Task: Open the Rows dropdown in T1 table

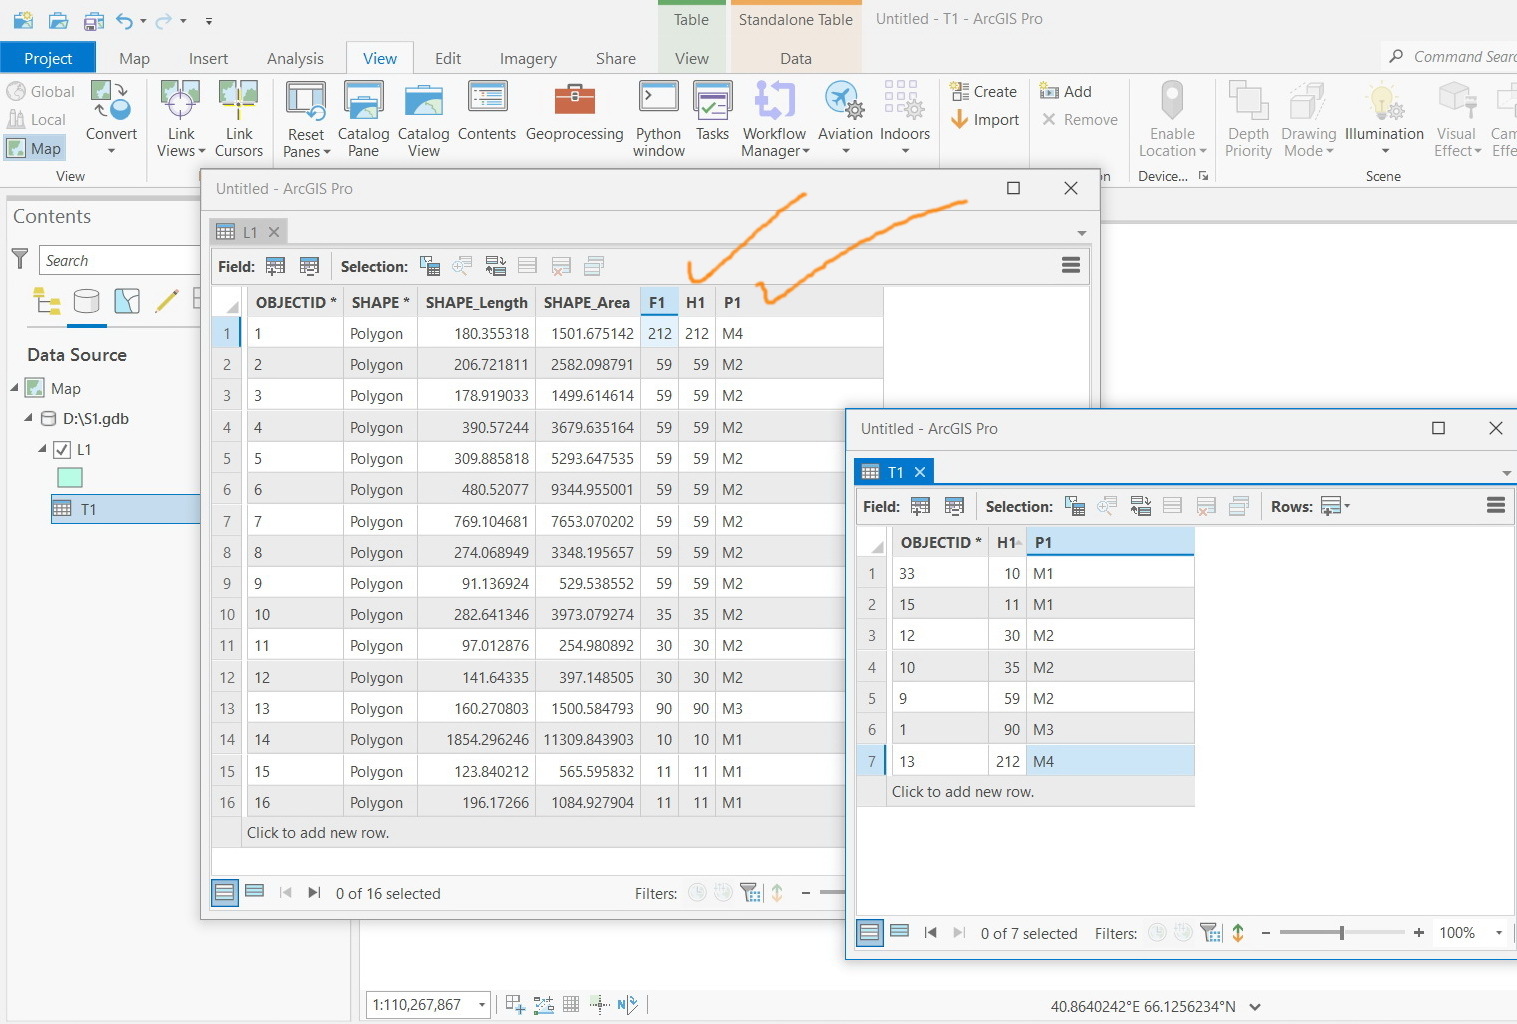Action: [1336, 506]
